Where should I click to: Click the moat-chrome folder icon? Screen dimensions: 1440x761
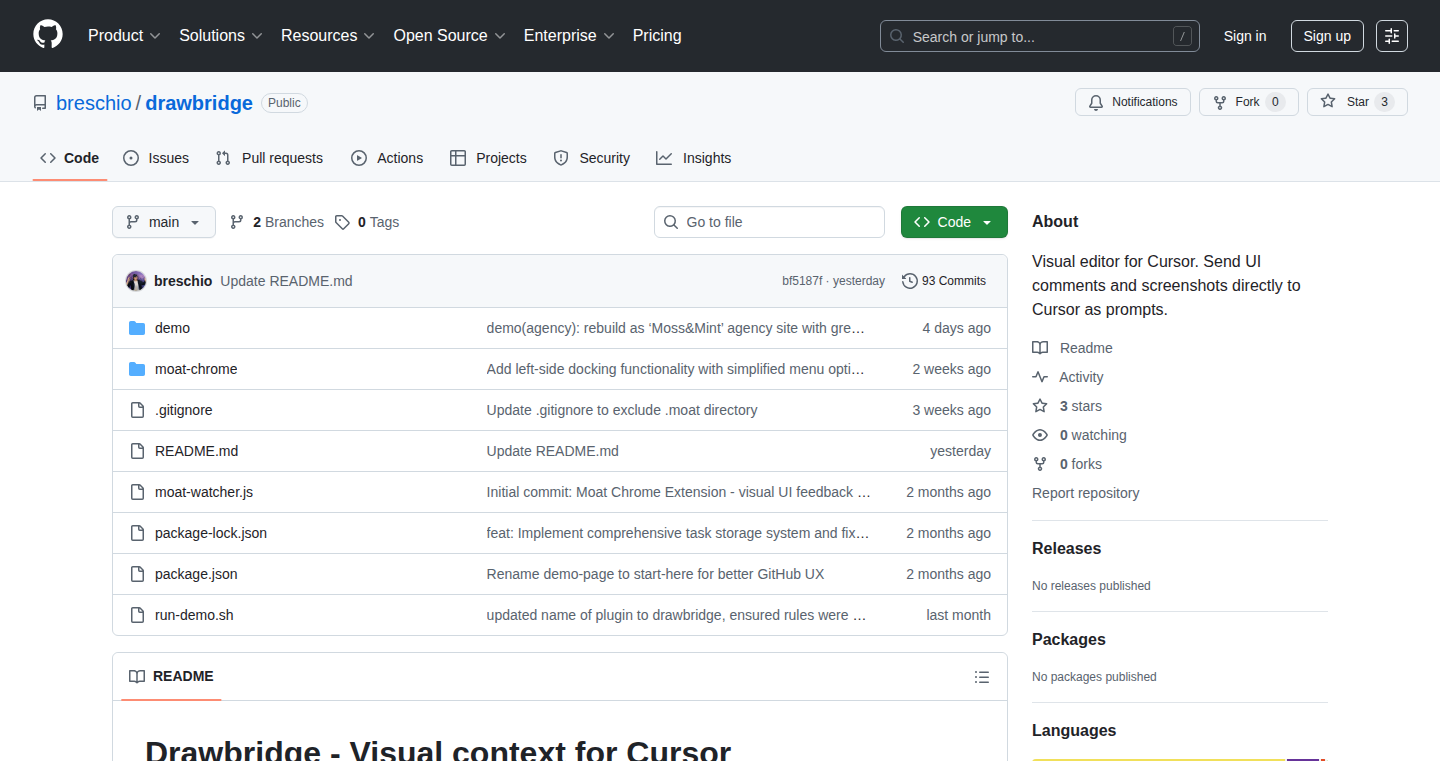click(x=137, y=369)
